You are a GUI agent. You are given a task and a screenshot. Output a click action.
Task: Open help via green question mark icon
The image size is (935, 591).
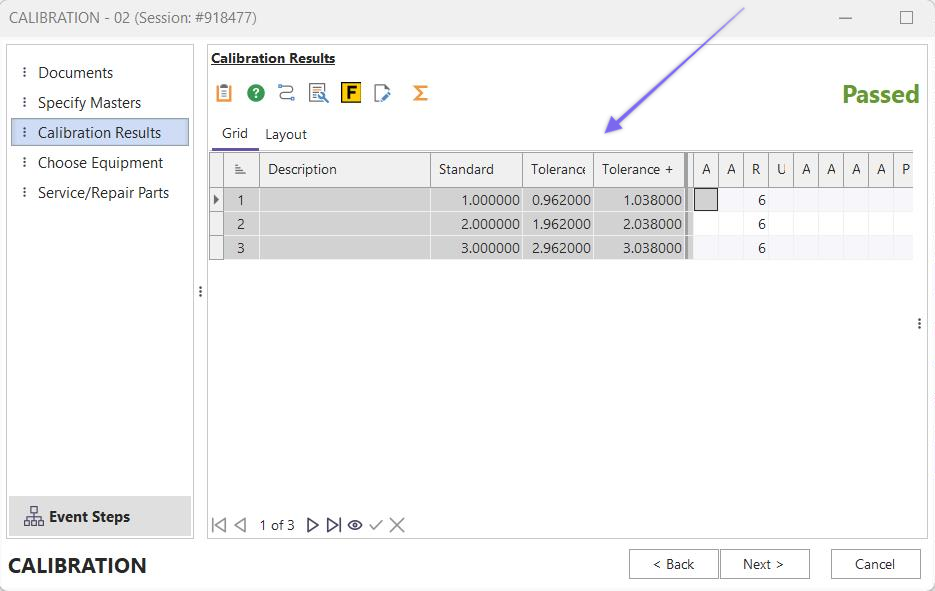(256, 93)
